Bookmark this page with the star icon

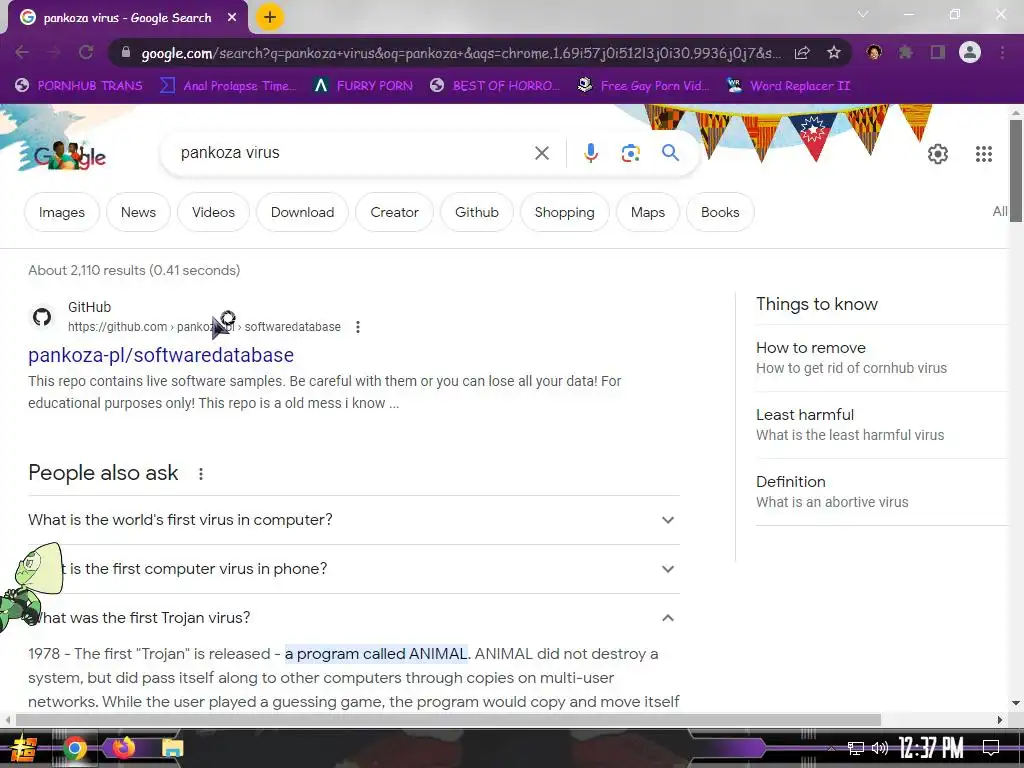click(833, 52)
